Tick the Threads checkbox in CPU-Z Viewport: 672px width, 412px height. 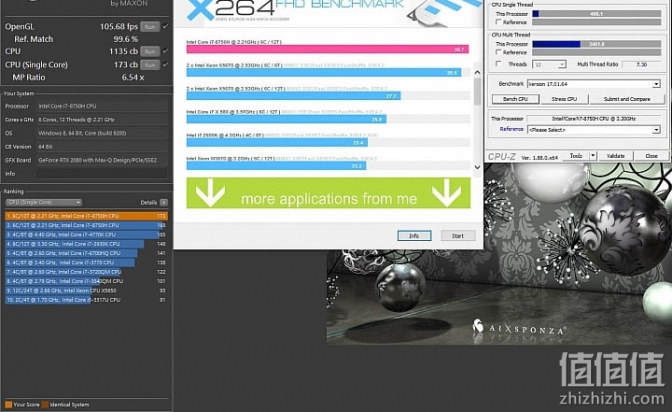click(498, 64)
